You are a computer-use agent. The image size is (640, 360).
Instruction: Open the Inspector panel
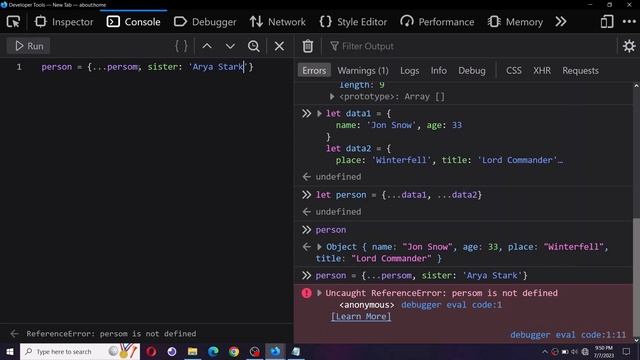tap(64, 22)
